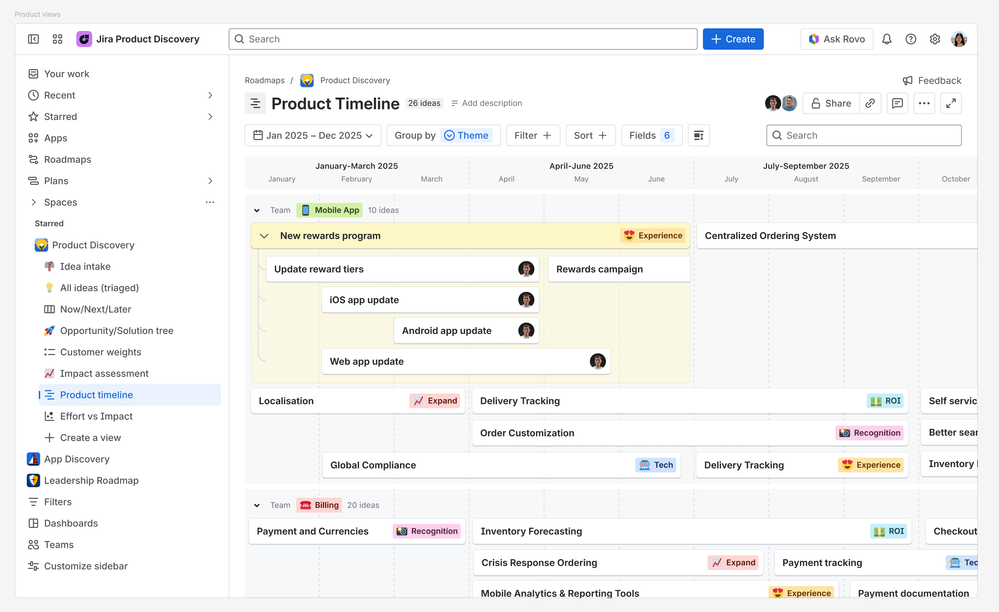Click the Create button

733,39
